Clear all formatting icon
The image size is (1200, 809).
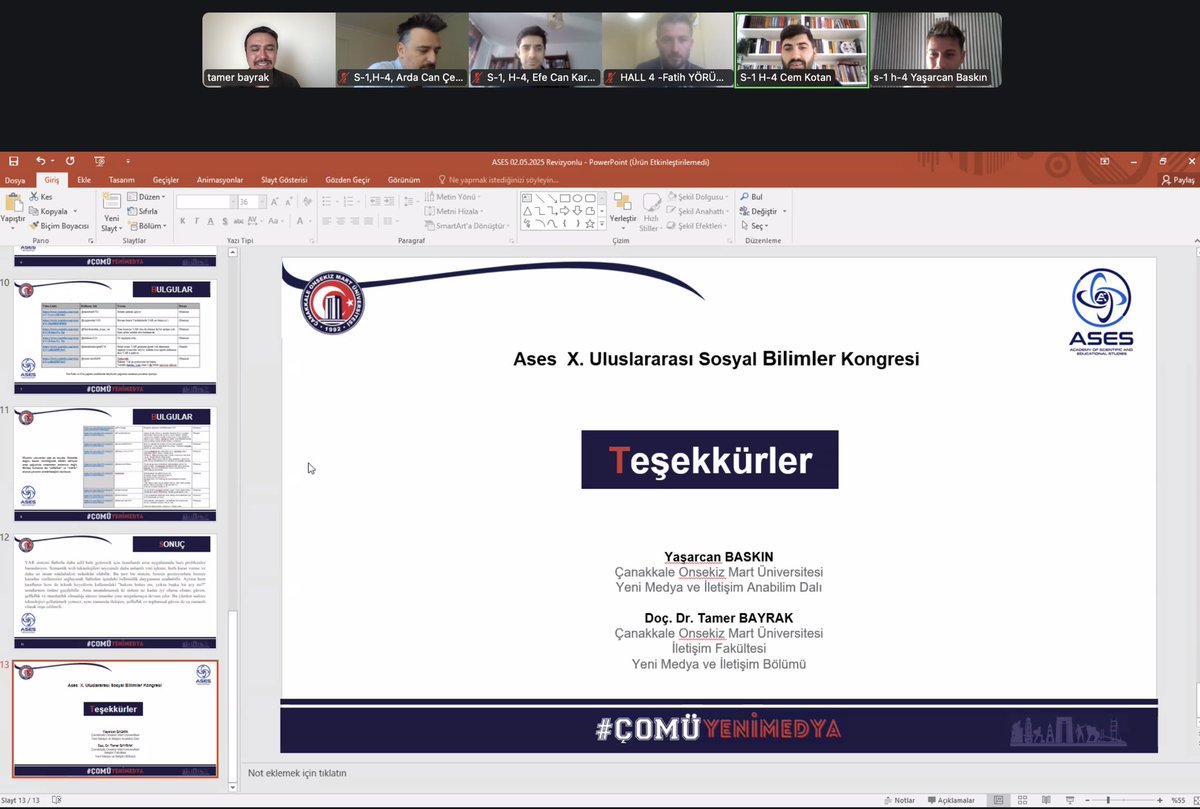coord(307,202)
